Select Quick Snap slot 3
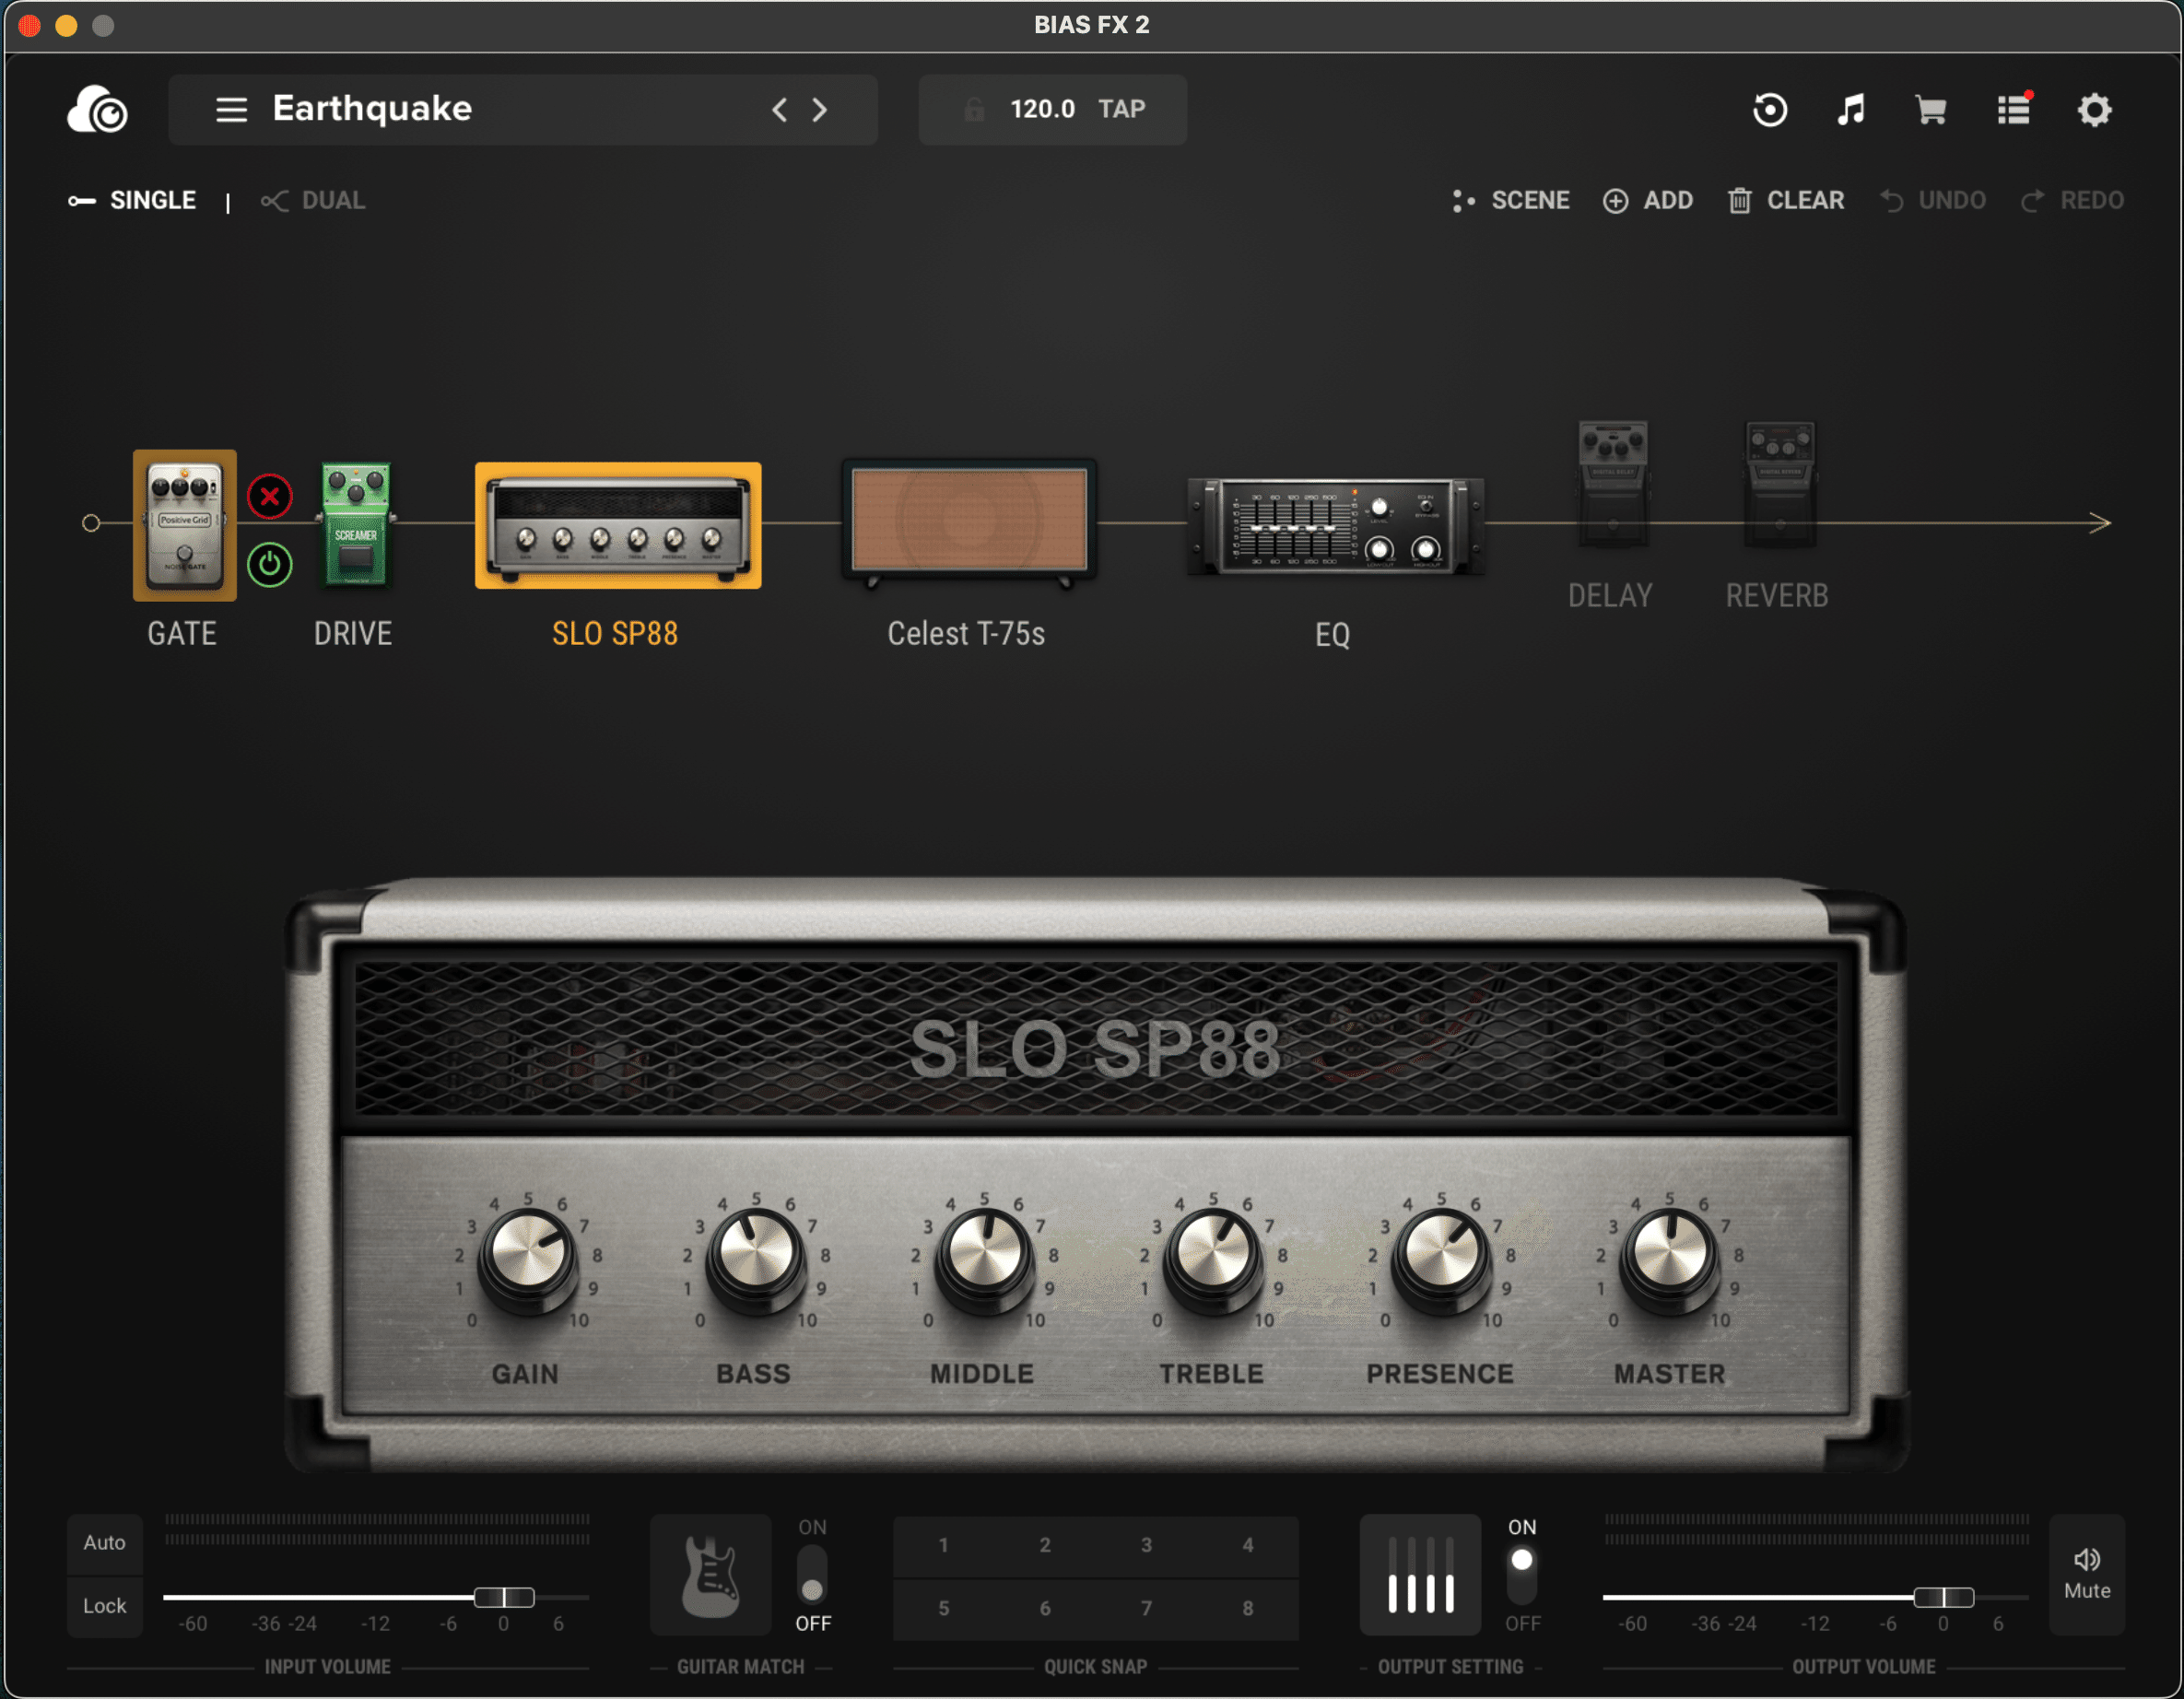This screenshot has height=1699, width=2184. 1146,1544
